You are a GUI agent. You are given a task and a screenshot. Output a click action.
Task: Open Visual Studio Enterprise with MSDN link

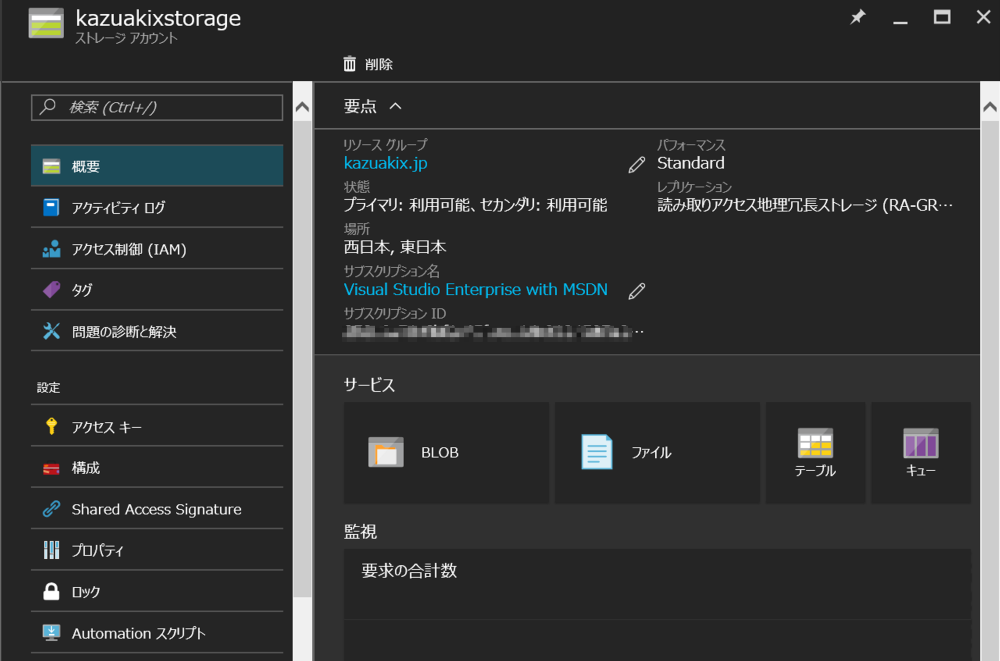point(475,289)
